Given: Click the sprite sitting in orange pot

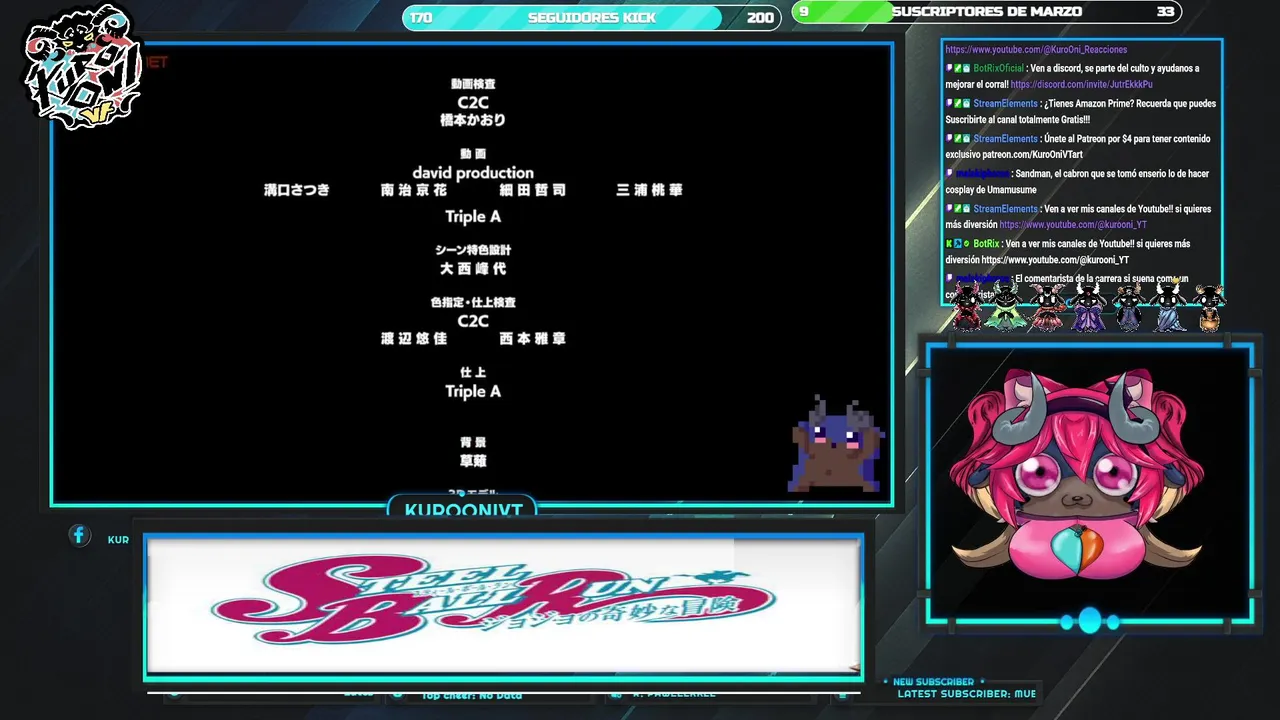Looking at the screenshot, I should tap(1209, 307).
